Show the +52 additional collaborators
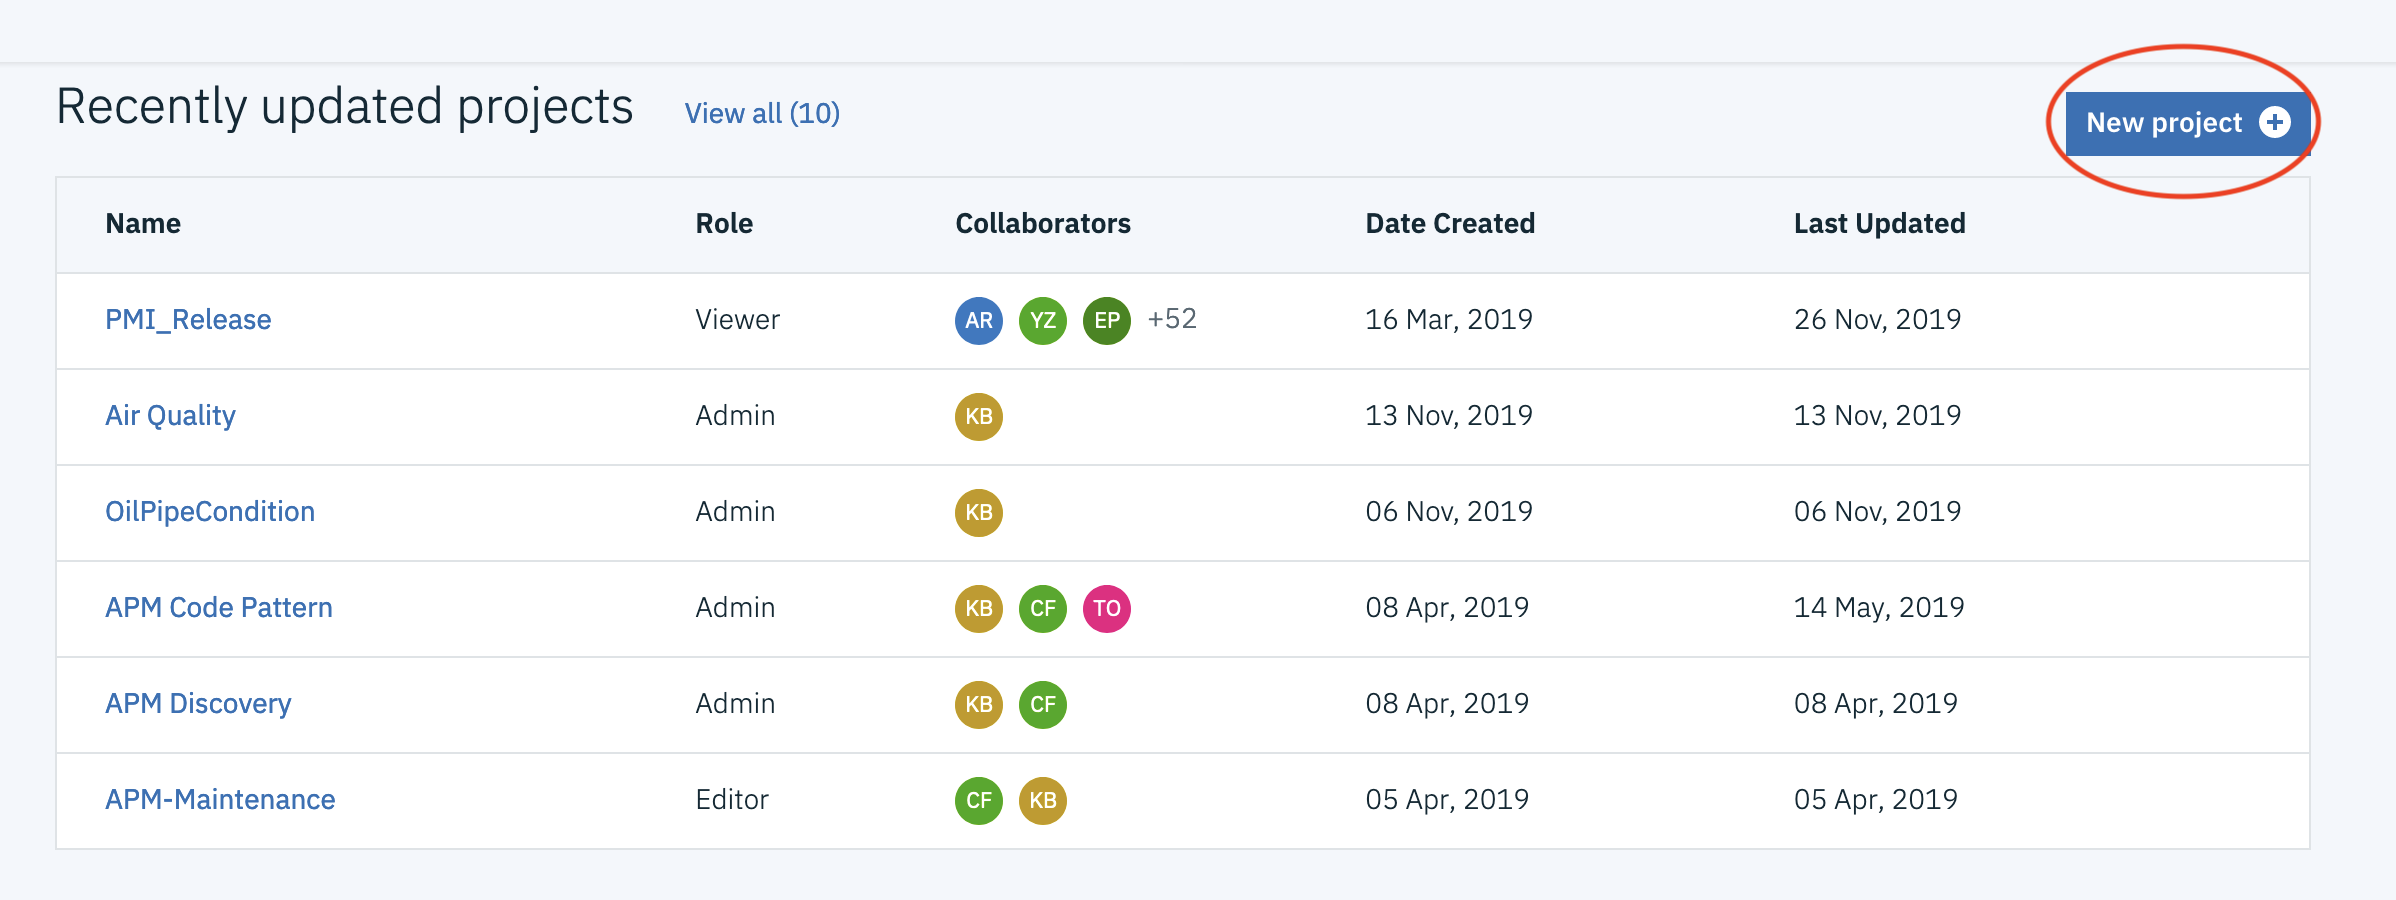This screenshot has width=2396, height=900. pos(1172,319)
